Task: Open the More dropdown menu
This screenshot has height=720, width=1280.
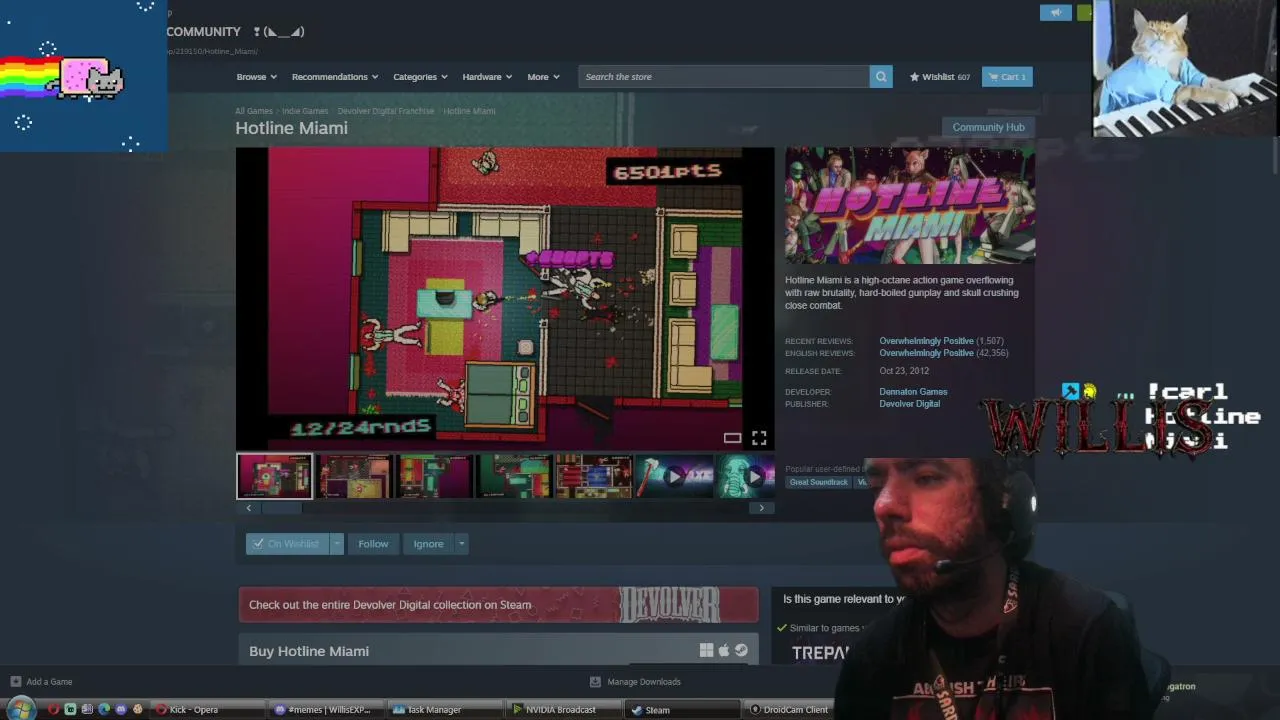Action: 544,77
